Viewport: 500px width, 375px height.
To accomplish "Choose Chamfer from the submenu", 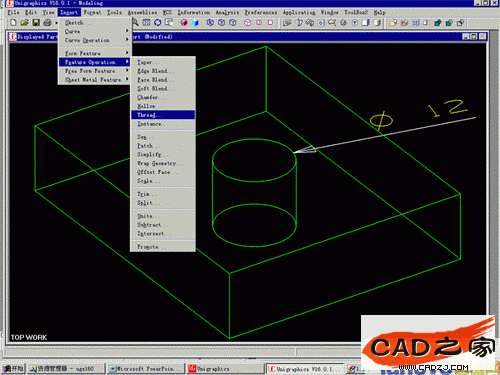I will coord(163,97).
